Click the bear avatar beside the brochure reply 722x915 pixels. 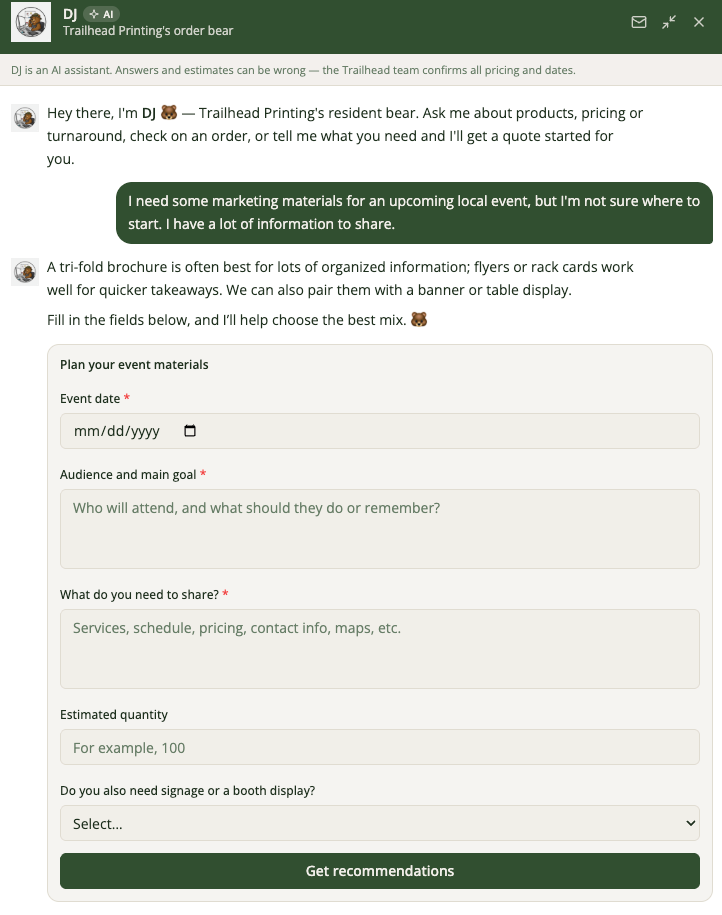pyautogui.click(x=25, y=272)
